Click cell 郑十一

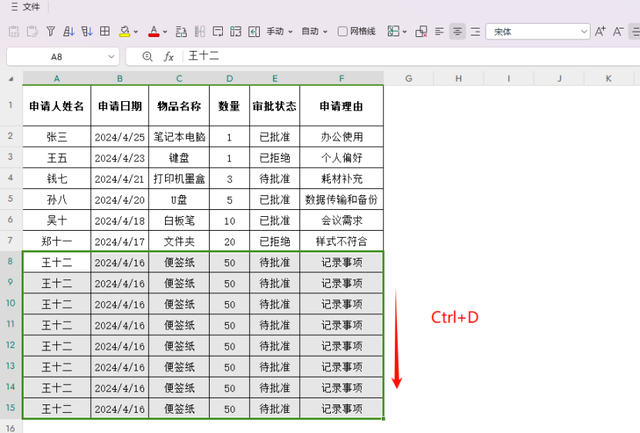[x=57, y=242]
